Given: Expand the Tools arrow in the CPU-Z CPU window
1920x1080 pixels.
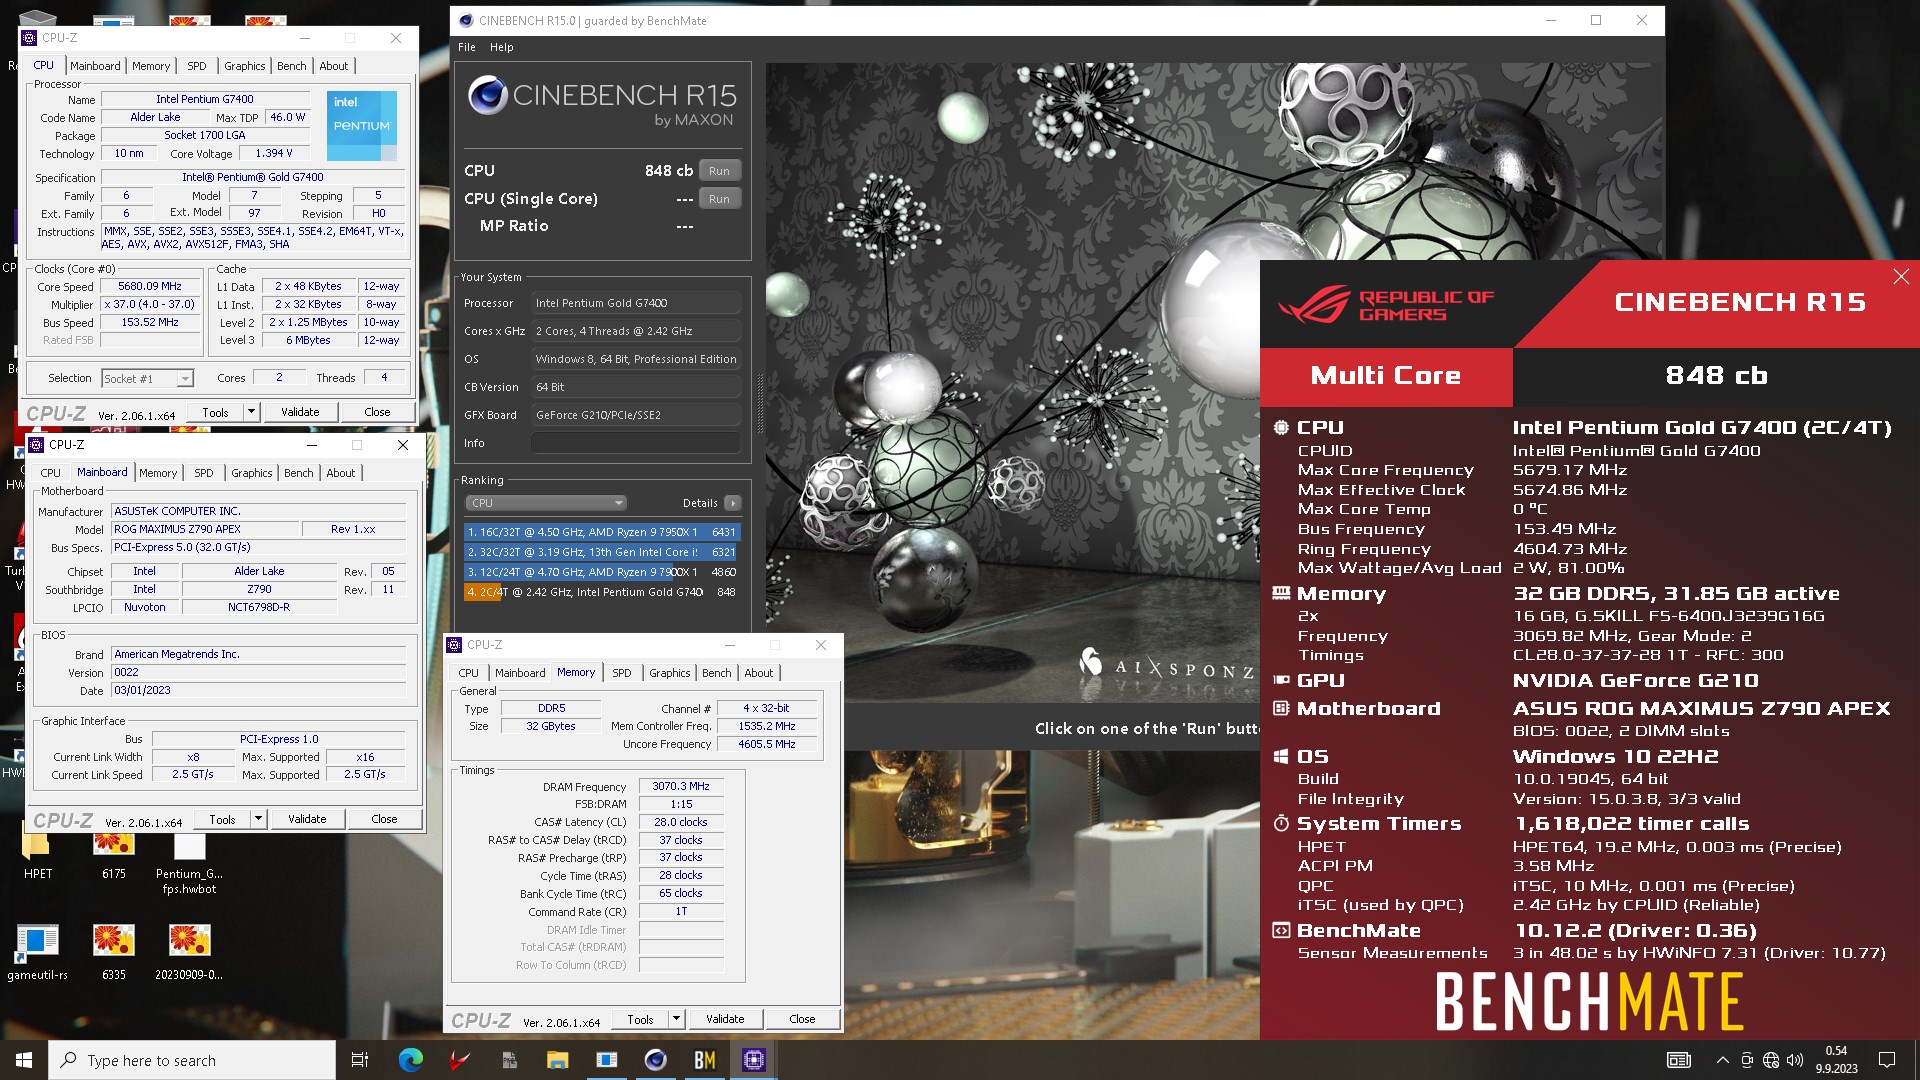Looking at the screenshot, I should (x=251, y=412).
